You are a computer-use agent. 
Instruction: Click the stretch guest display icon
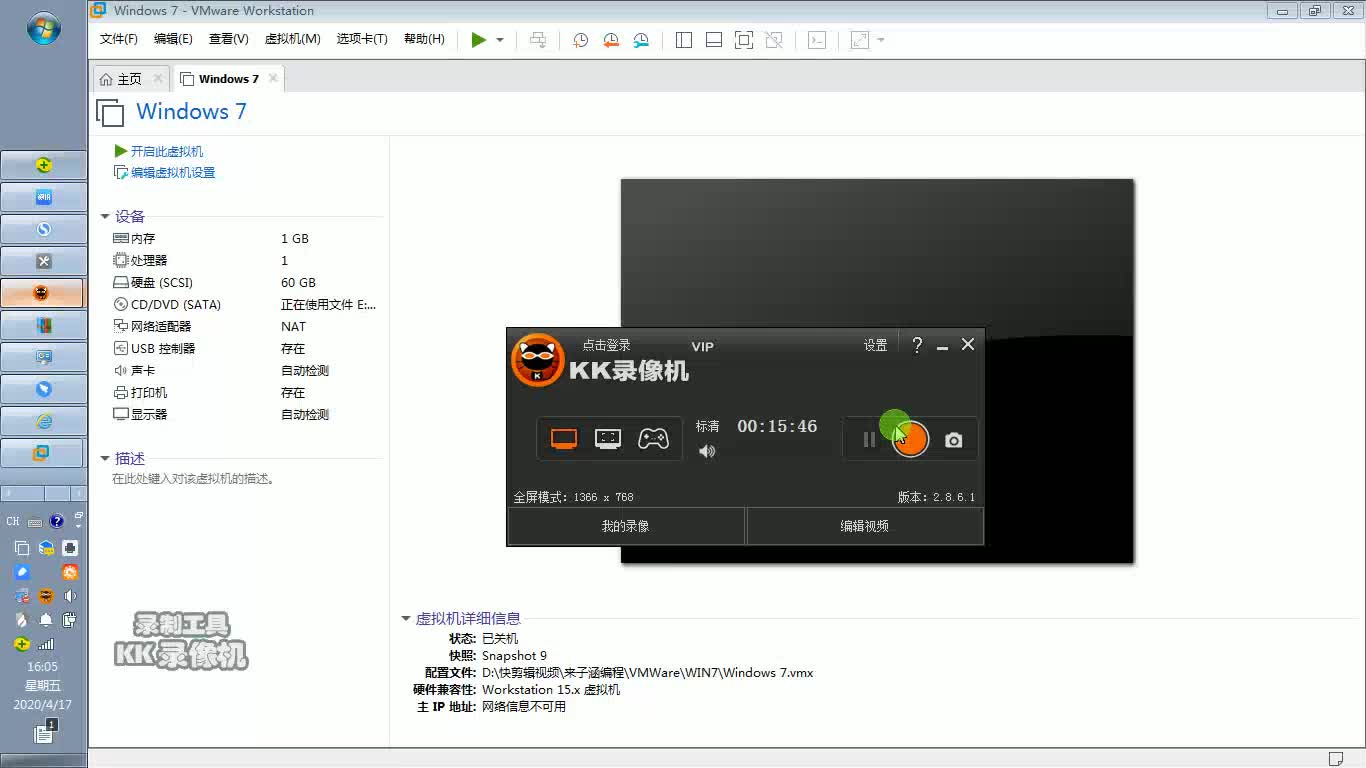tap(860, 40)
